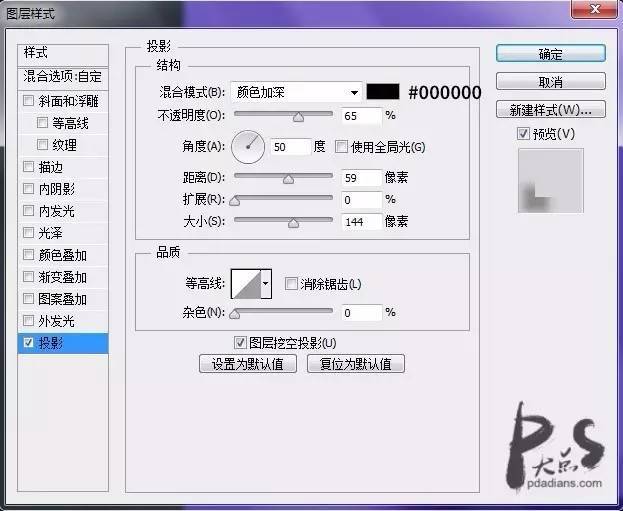Click the 距离 slider handle

tap(288, 179)
